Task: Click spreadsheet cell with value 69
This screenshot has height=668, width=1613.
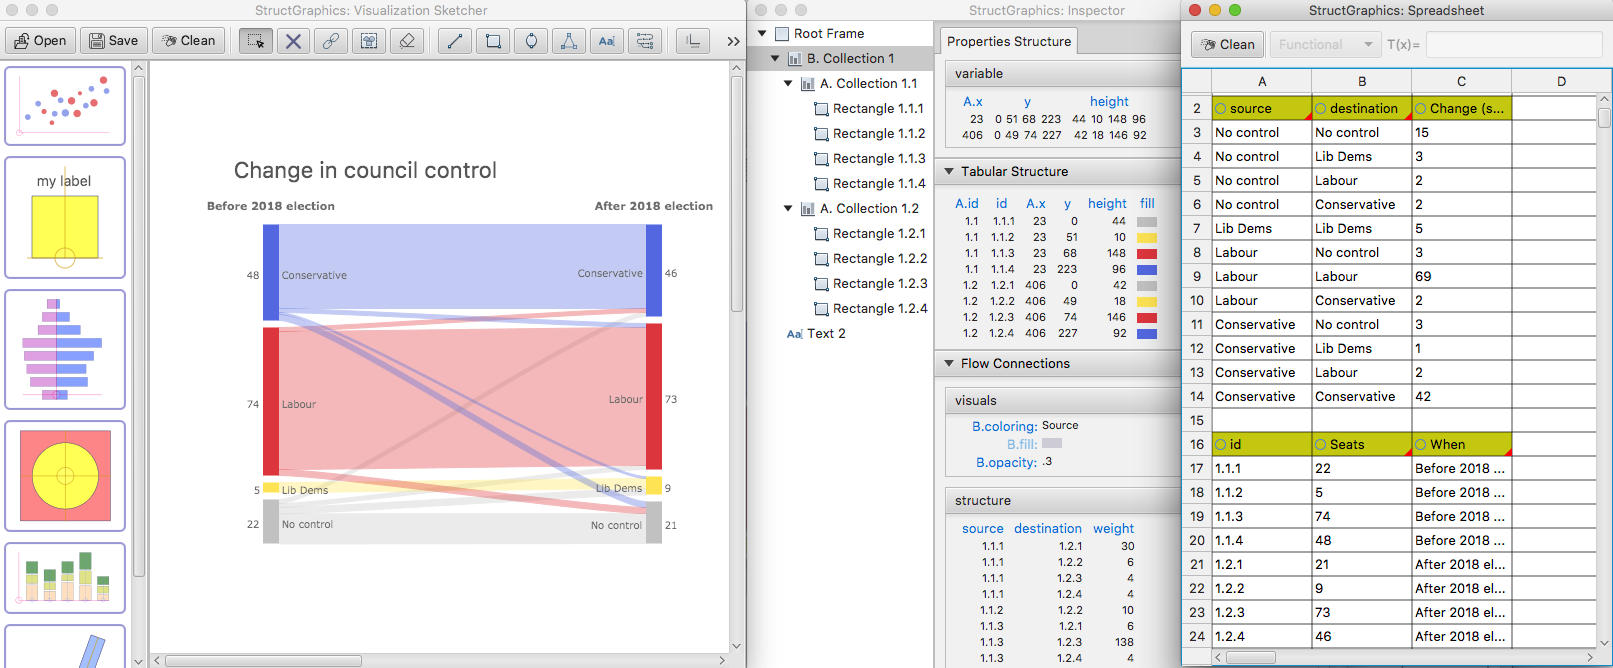Action: point(1461,276)
